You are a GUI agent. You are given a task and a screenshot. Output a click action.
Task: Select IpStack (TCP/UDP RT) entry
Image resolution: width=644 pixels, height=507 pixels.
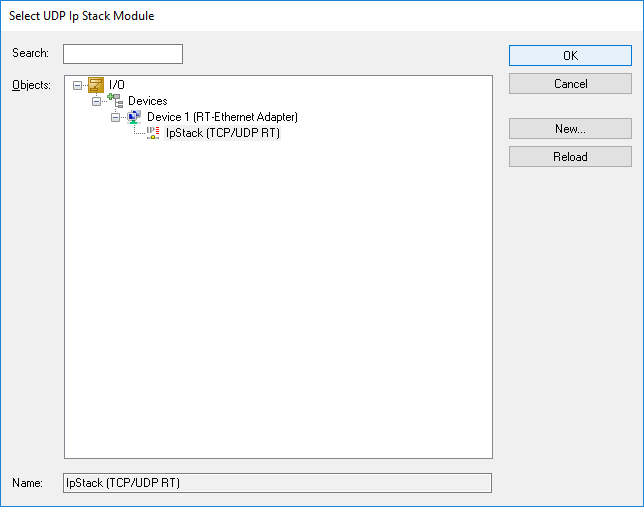223,133
